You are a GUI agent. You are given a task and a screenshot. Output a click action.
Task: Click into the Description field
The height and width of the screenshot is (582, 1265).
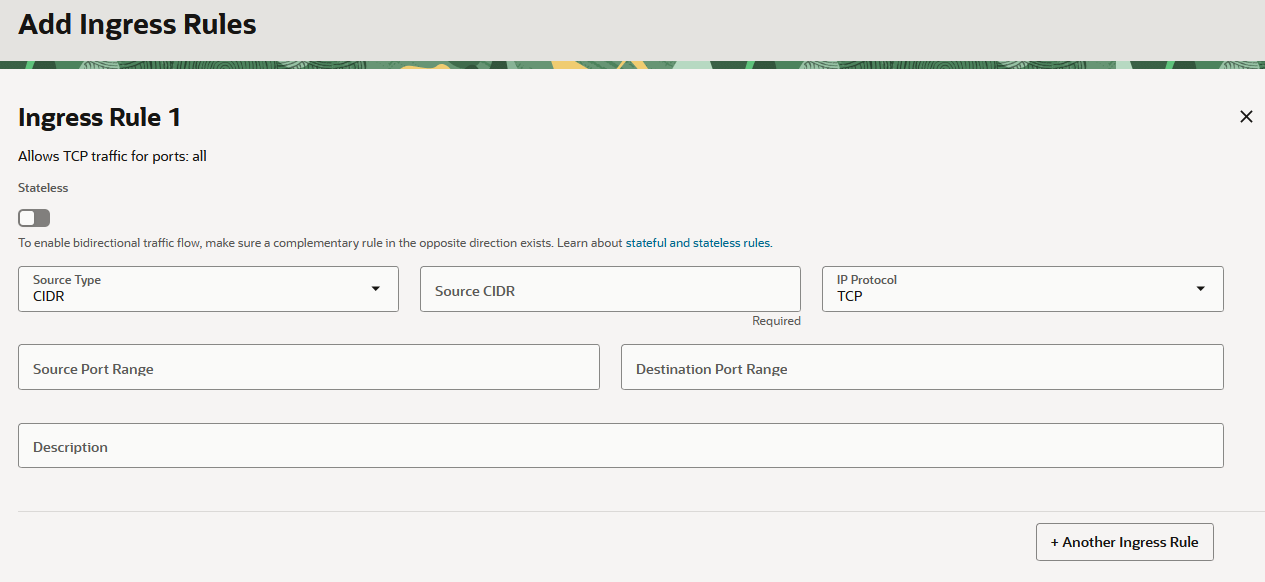(621, 445)
